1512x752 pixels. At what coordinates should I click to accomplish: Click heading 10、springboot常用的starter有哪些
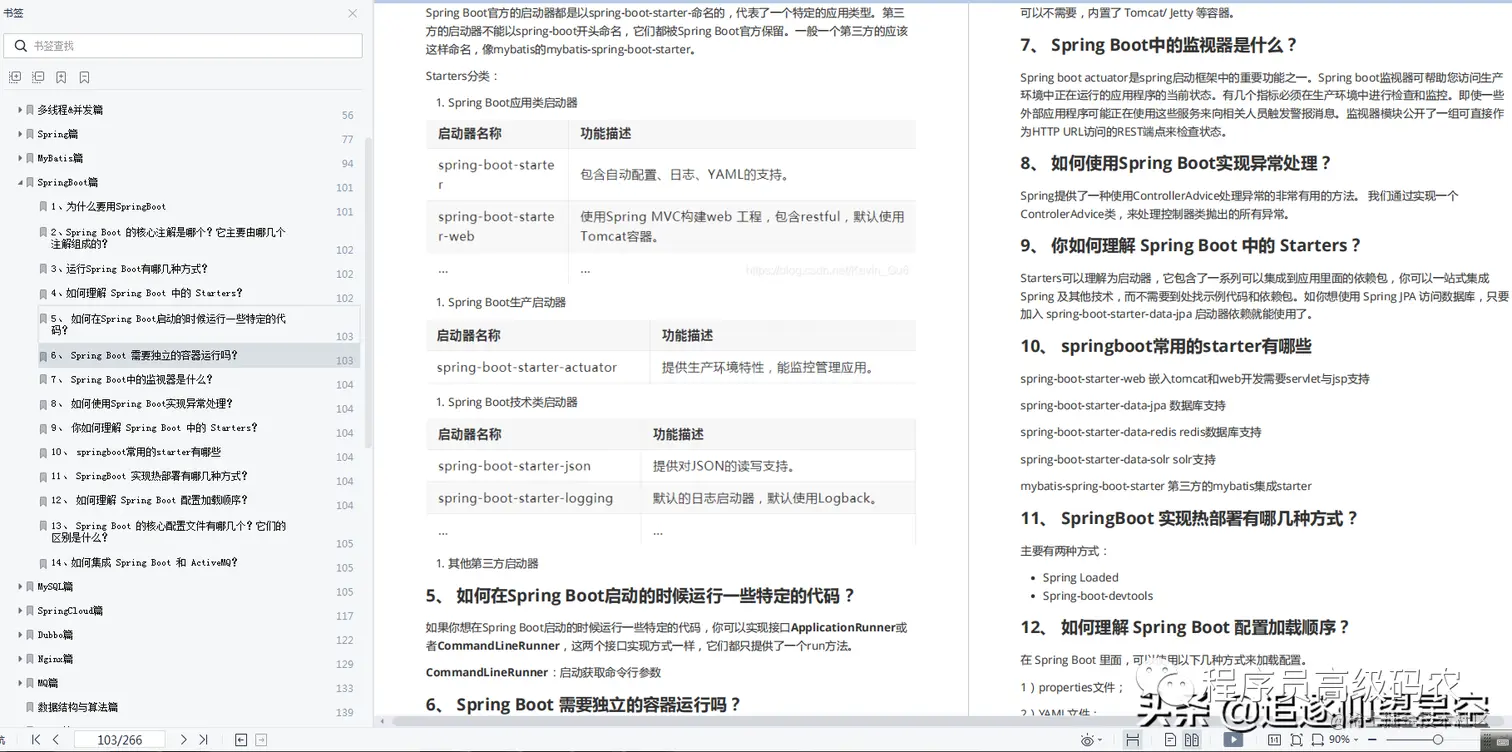point(1166,346)
